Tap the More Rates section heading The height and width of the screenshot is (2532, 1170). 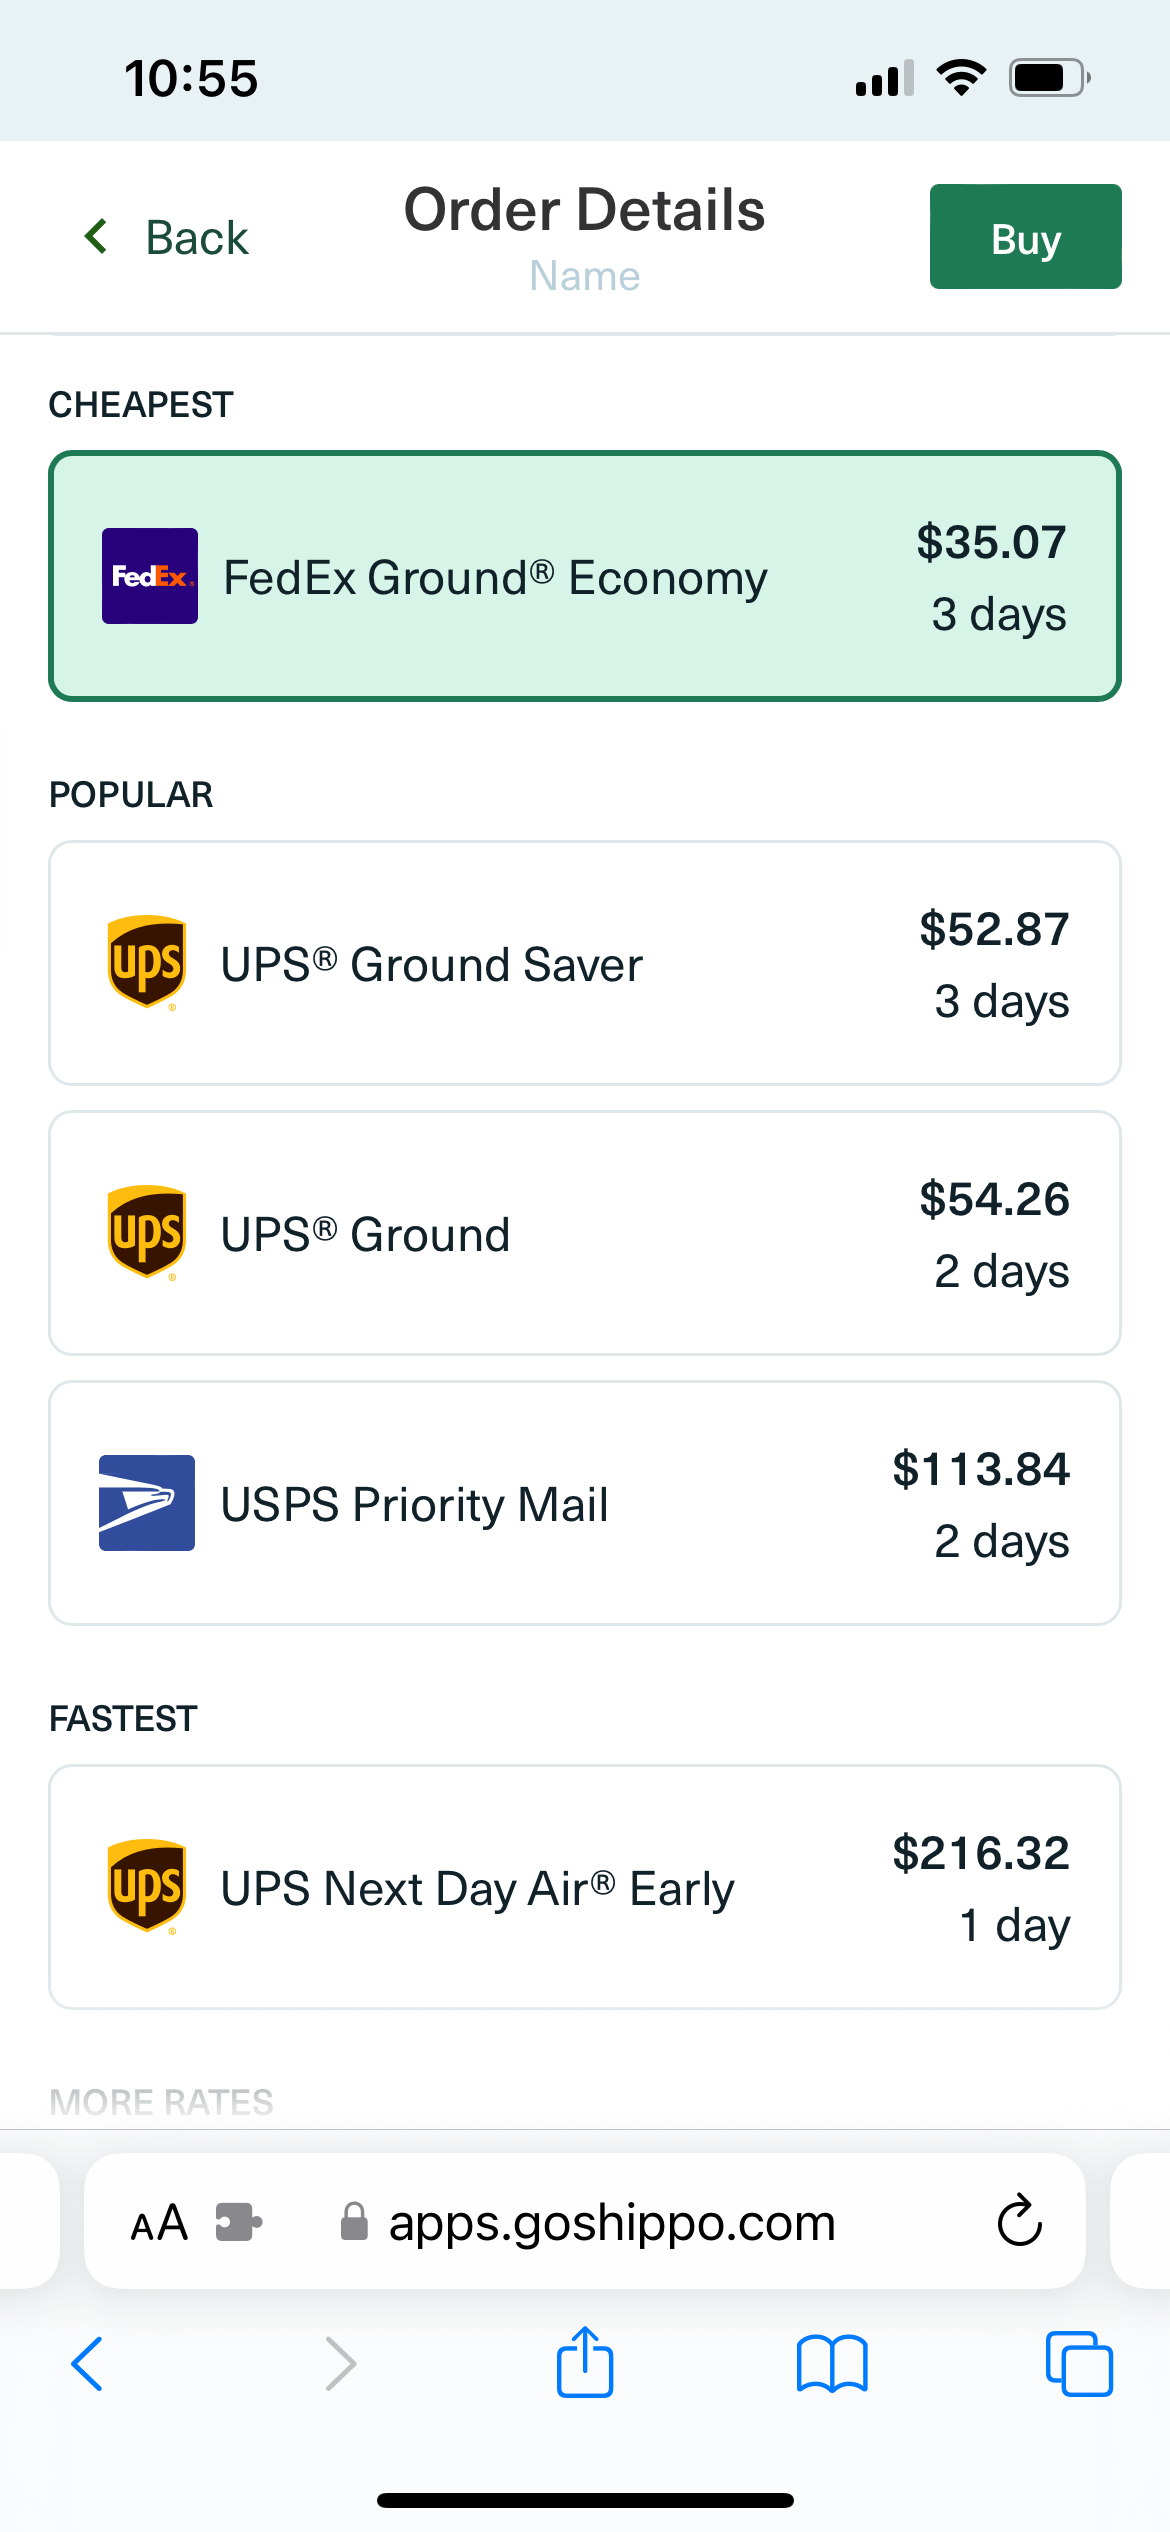pos(161,2101)
